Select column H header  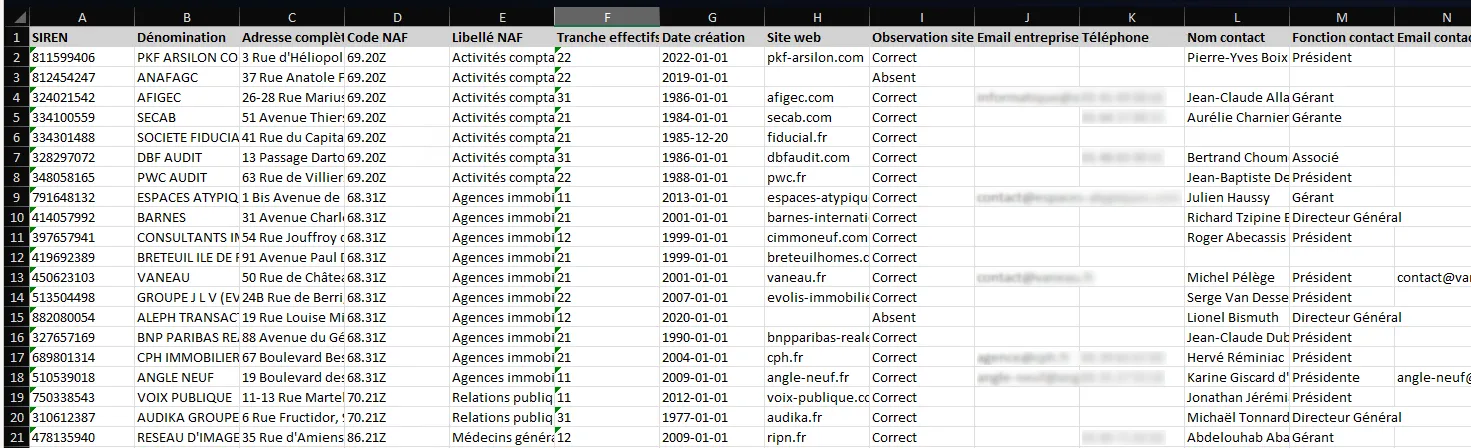[x=817, y=17]
